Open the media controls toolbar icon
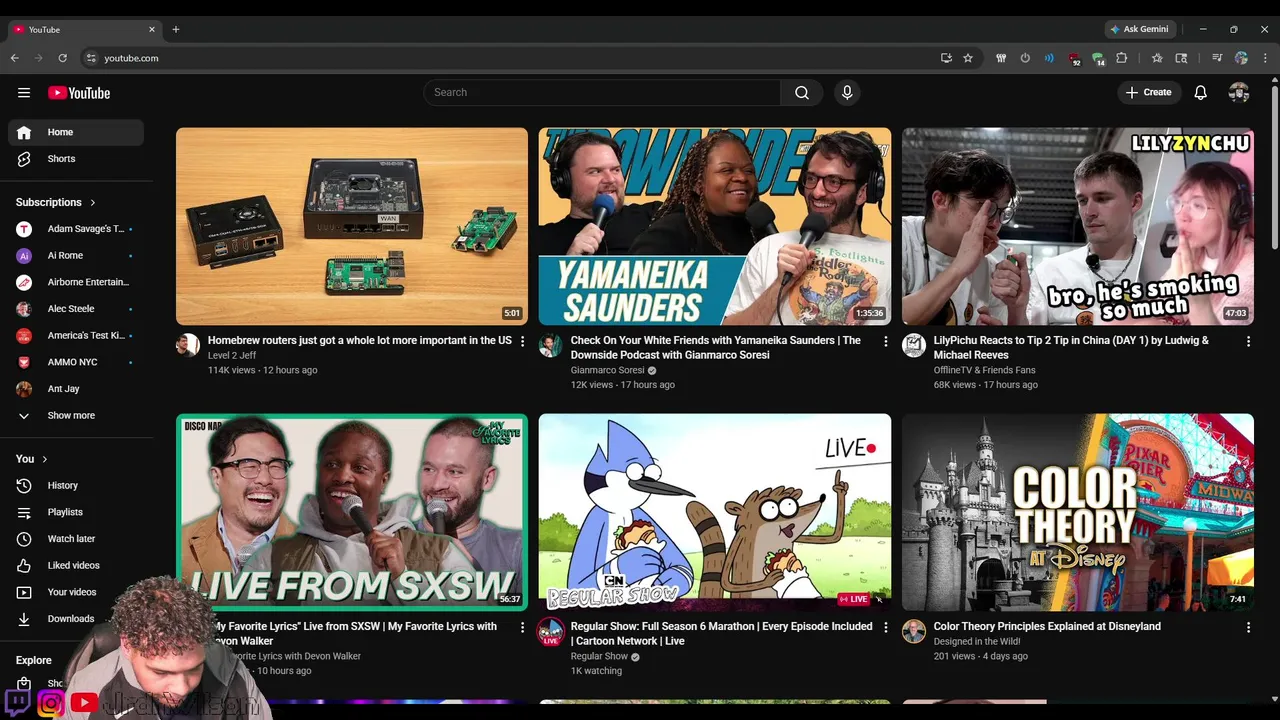 [x=1217, y=58]
